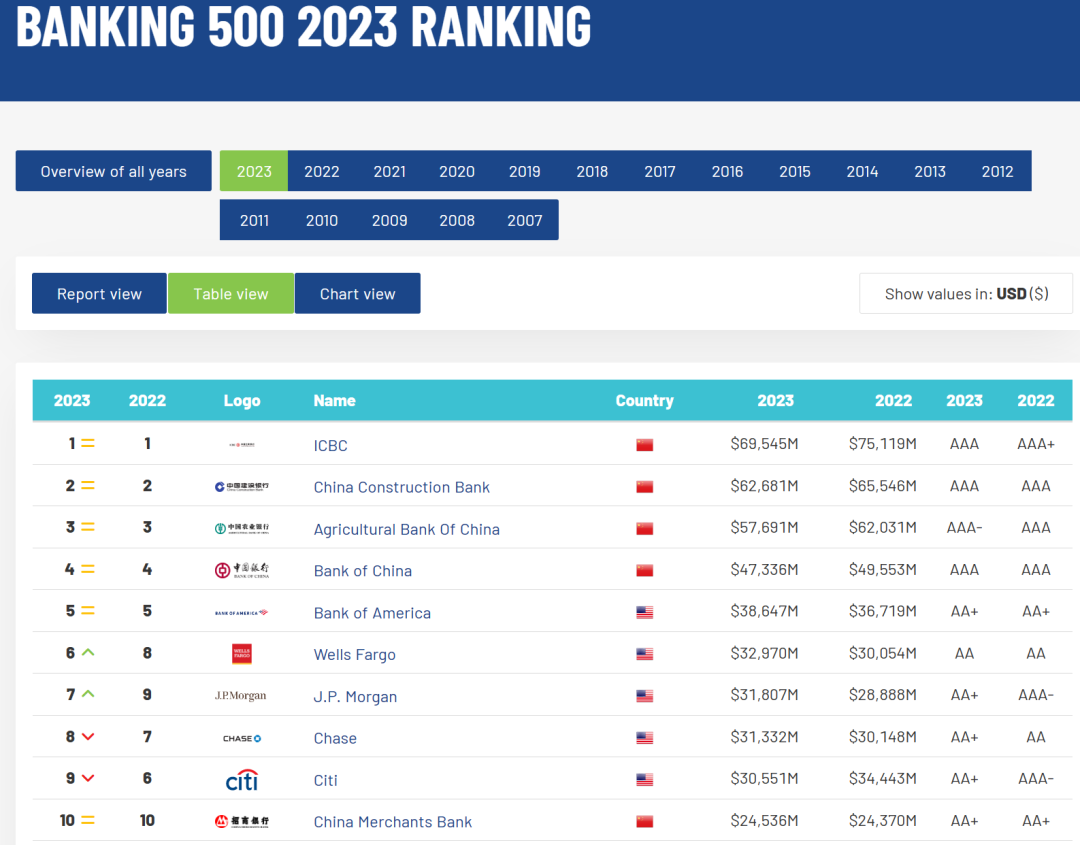This screenshot has width=1080, height=845.
Task: Click the Agricultural Bank Of China logo
Action: tap(242, 528)
